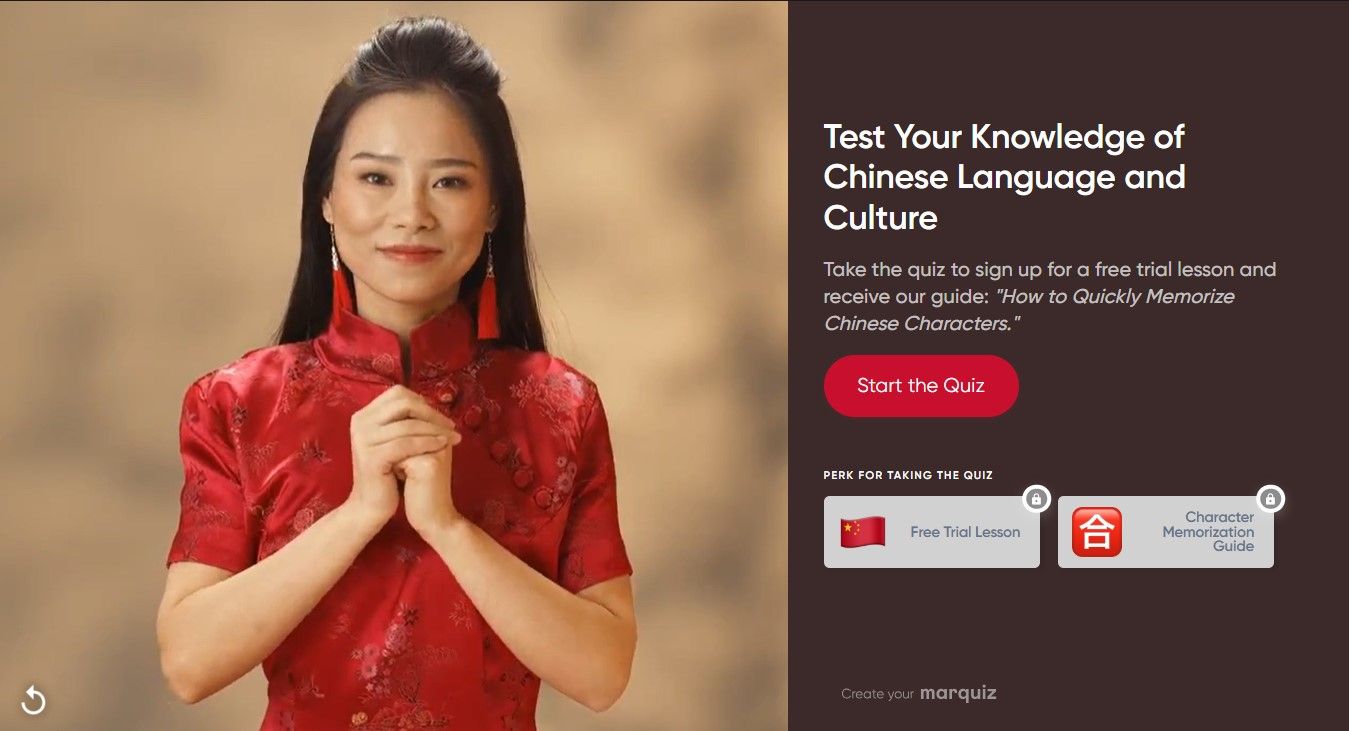Viewport: 1349px width, 731px height.
Task: Open the marquiz logo link
Action: [958, 693]
